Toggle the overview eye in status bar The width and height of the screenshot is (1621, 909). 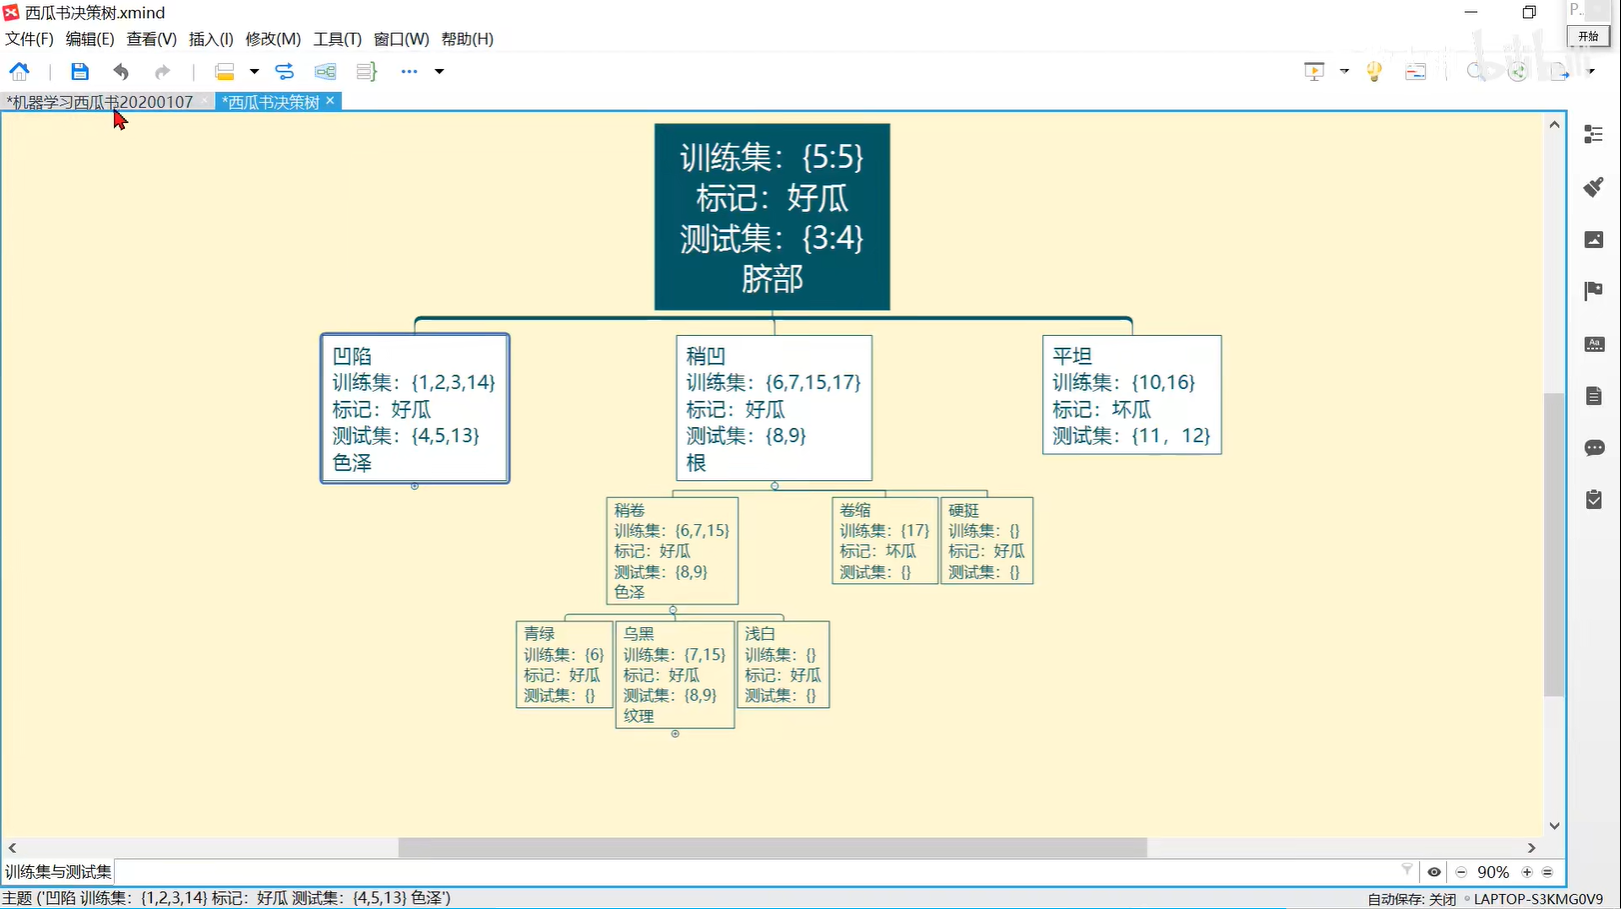click(x=1434, y=872)
